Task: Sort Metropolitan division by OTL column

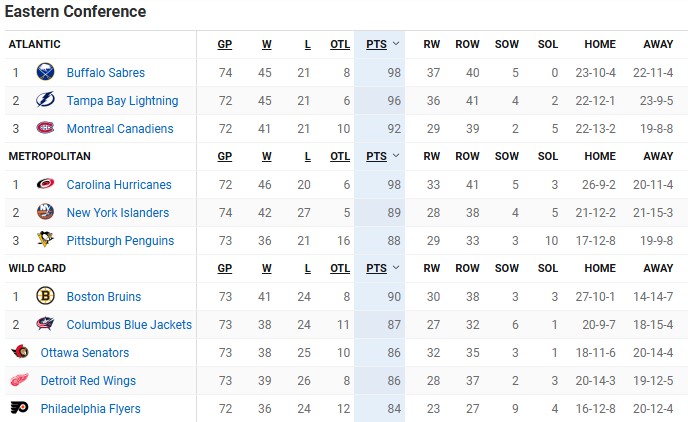Action: point(340,157)
